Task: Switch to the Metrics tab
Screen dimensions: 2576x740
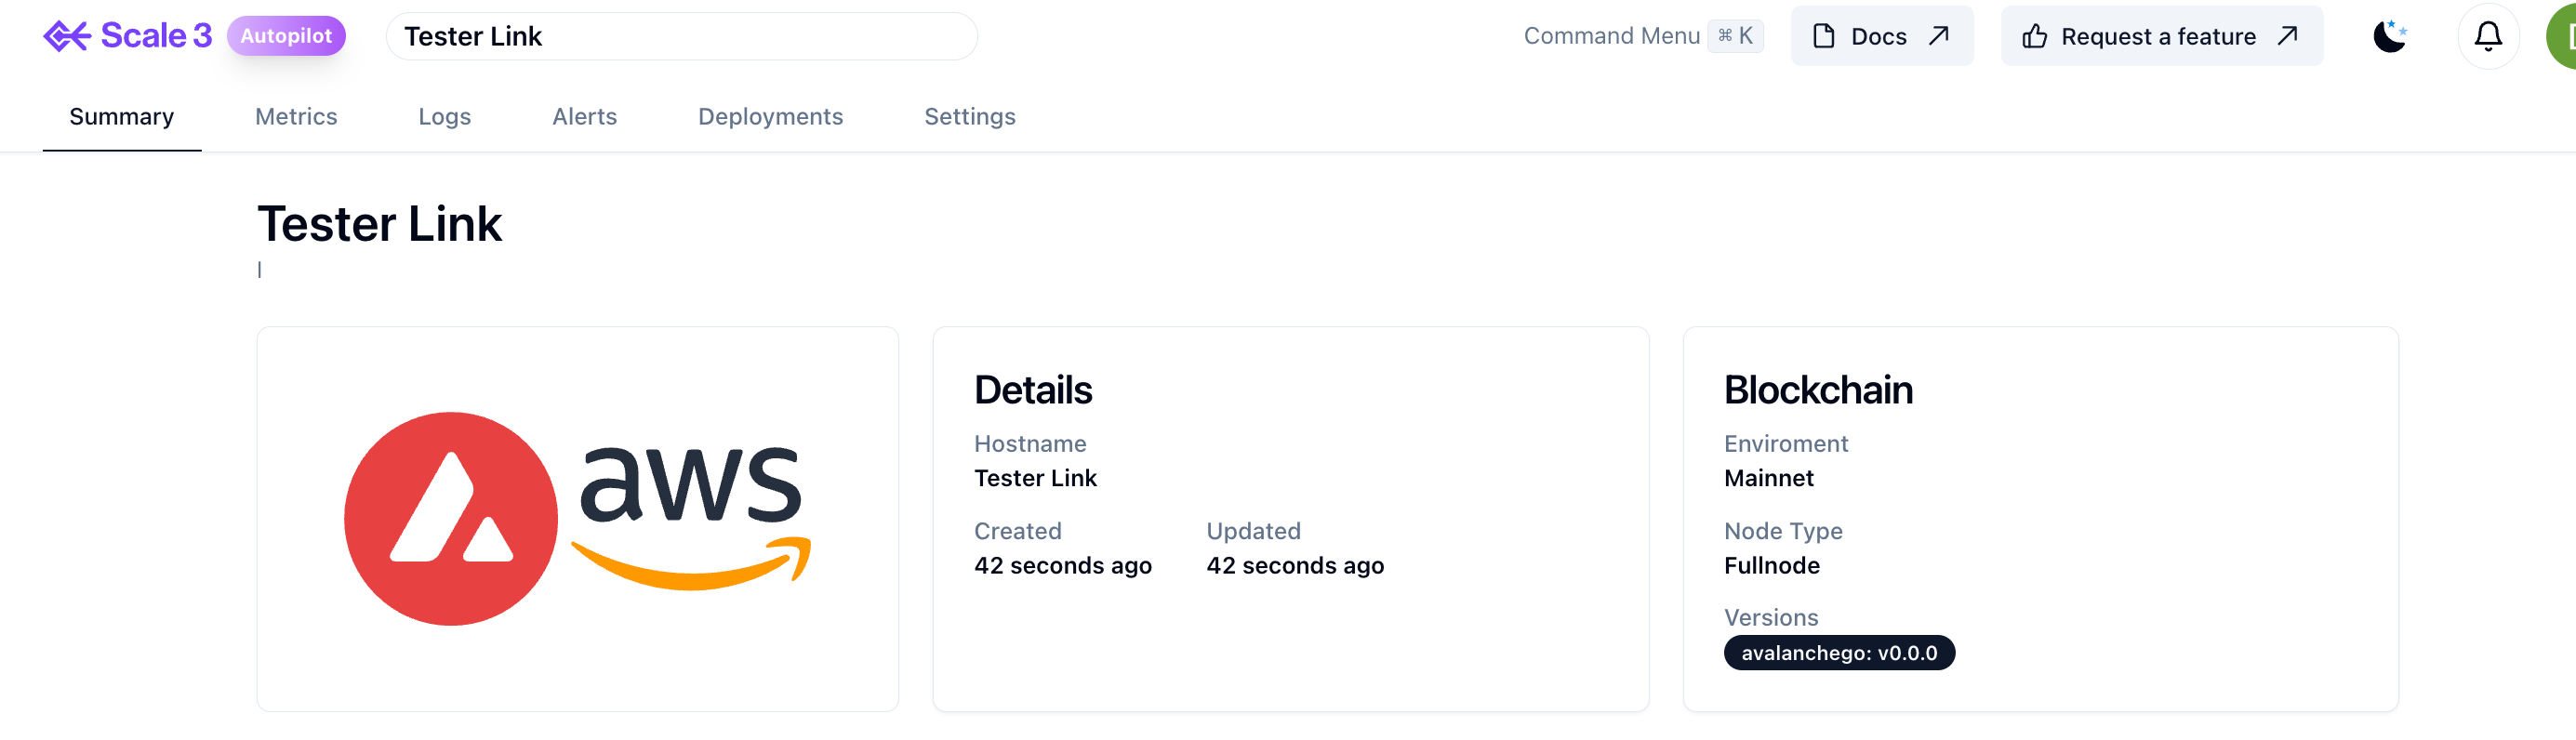Action: click(296, 116)
